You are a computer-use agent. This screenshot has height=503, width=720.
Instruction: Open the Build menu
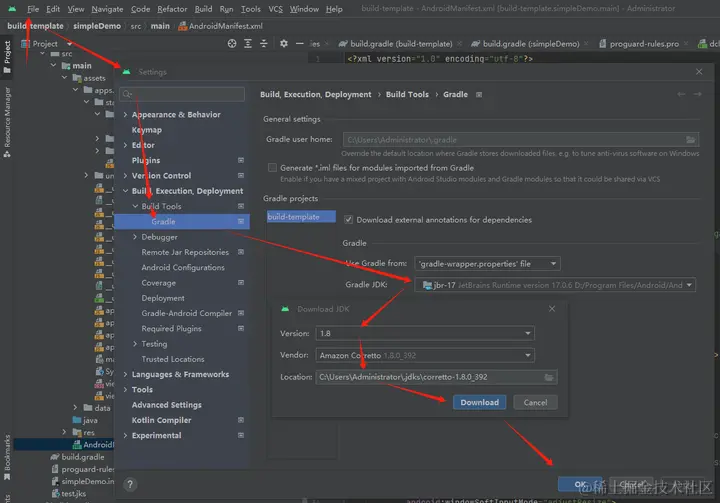tap(203, 9)
